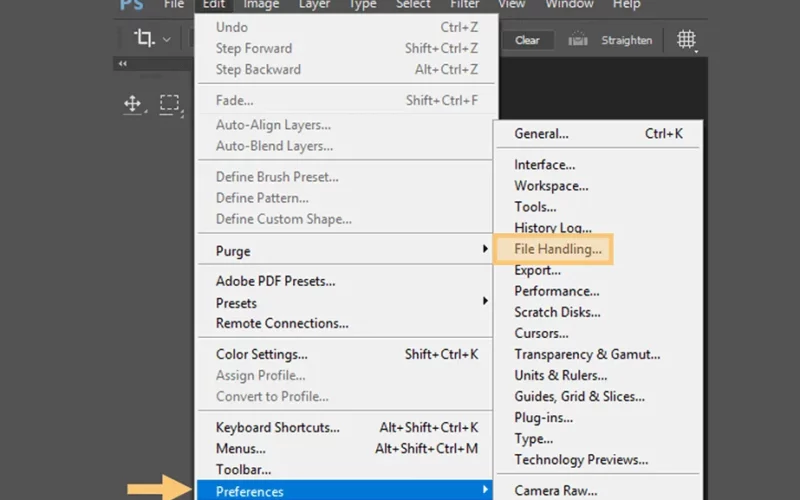This screenshot has height=500, width=800.
Task: Expand the Presets submenu
Action: coord(345,303)
